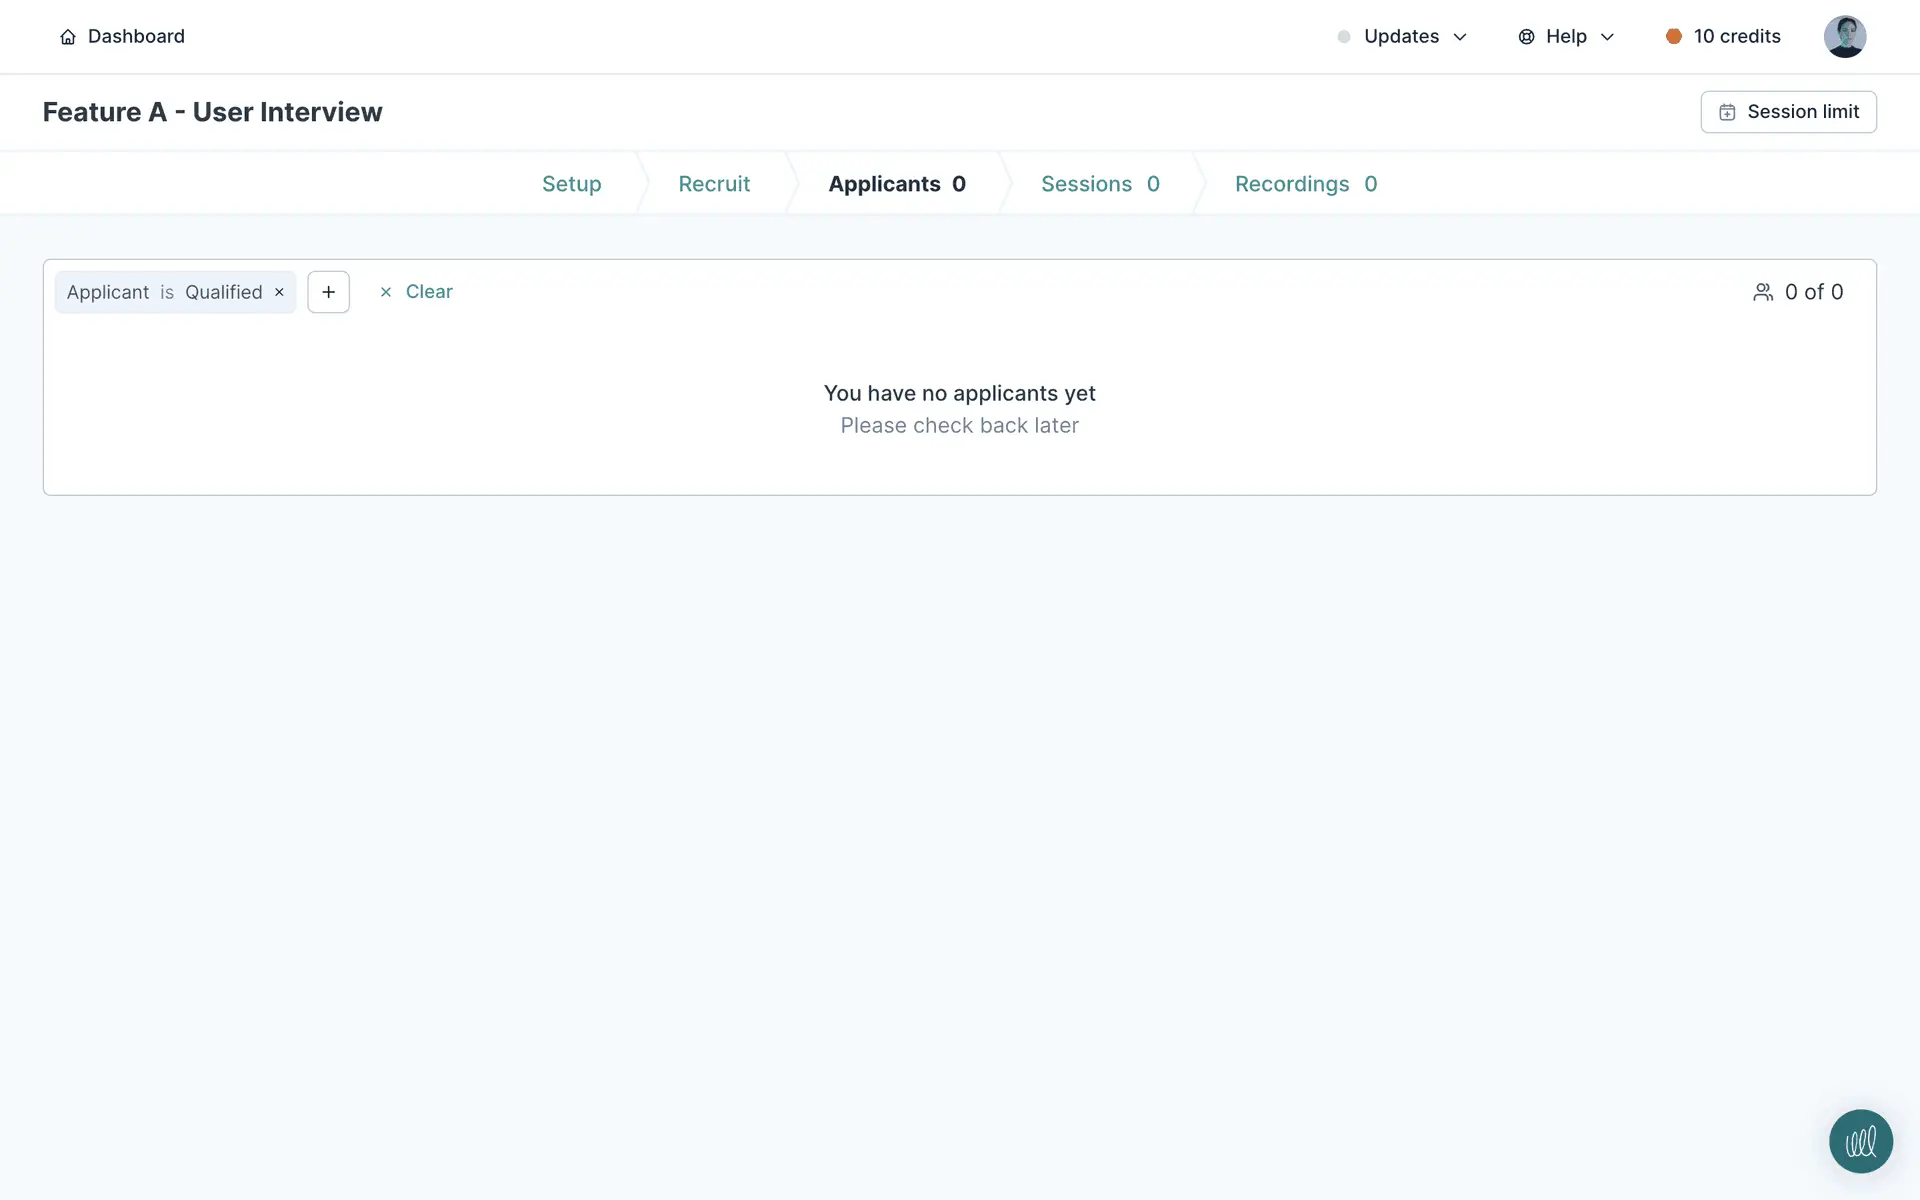Open the chat widget bubble icon

point(1860,1141)
